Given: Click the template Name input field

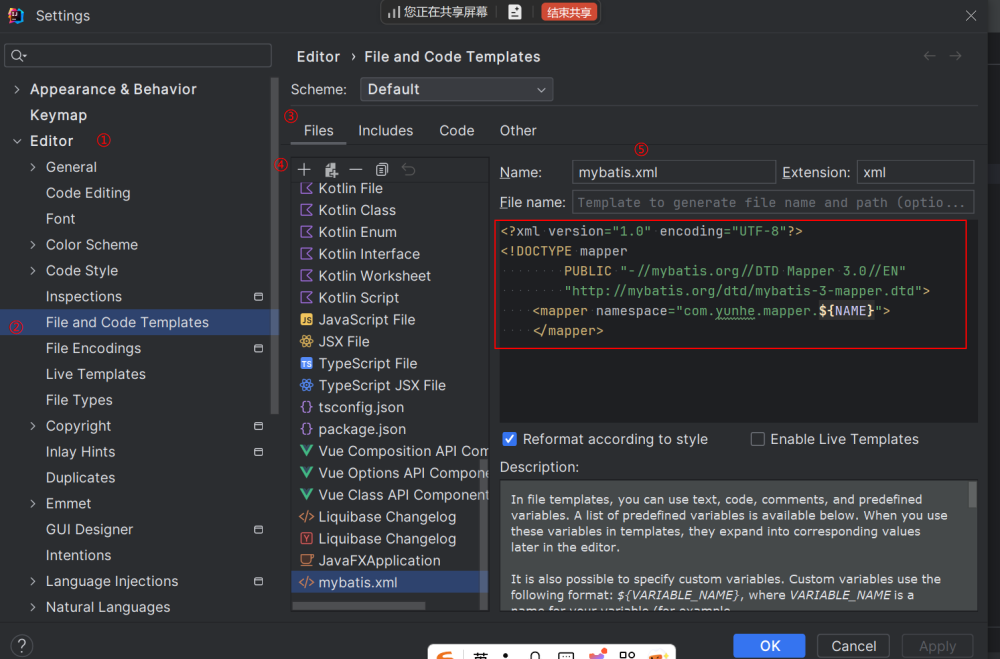Looking at the screenshot, I should pos(673,172).
